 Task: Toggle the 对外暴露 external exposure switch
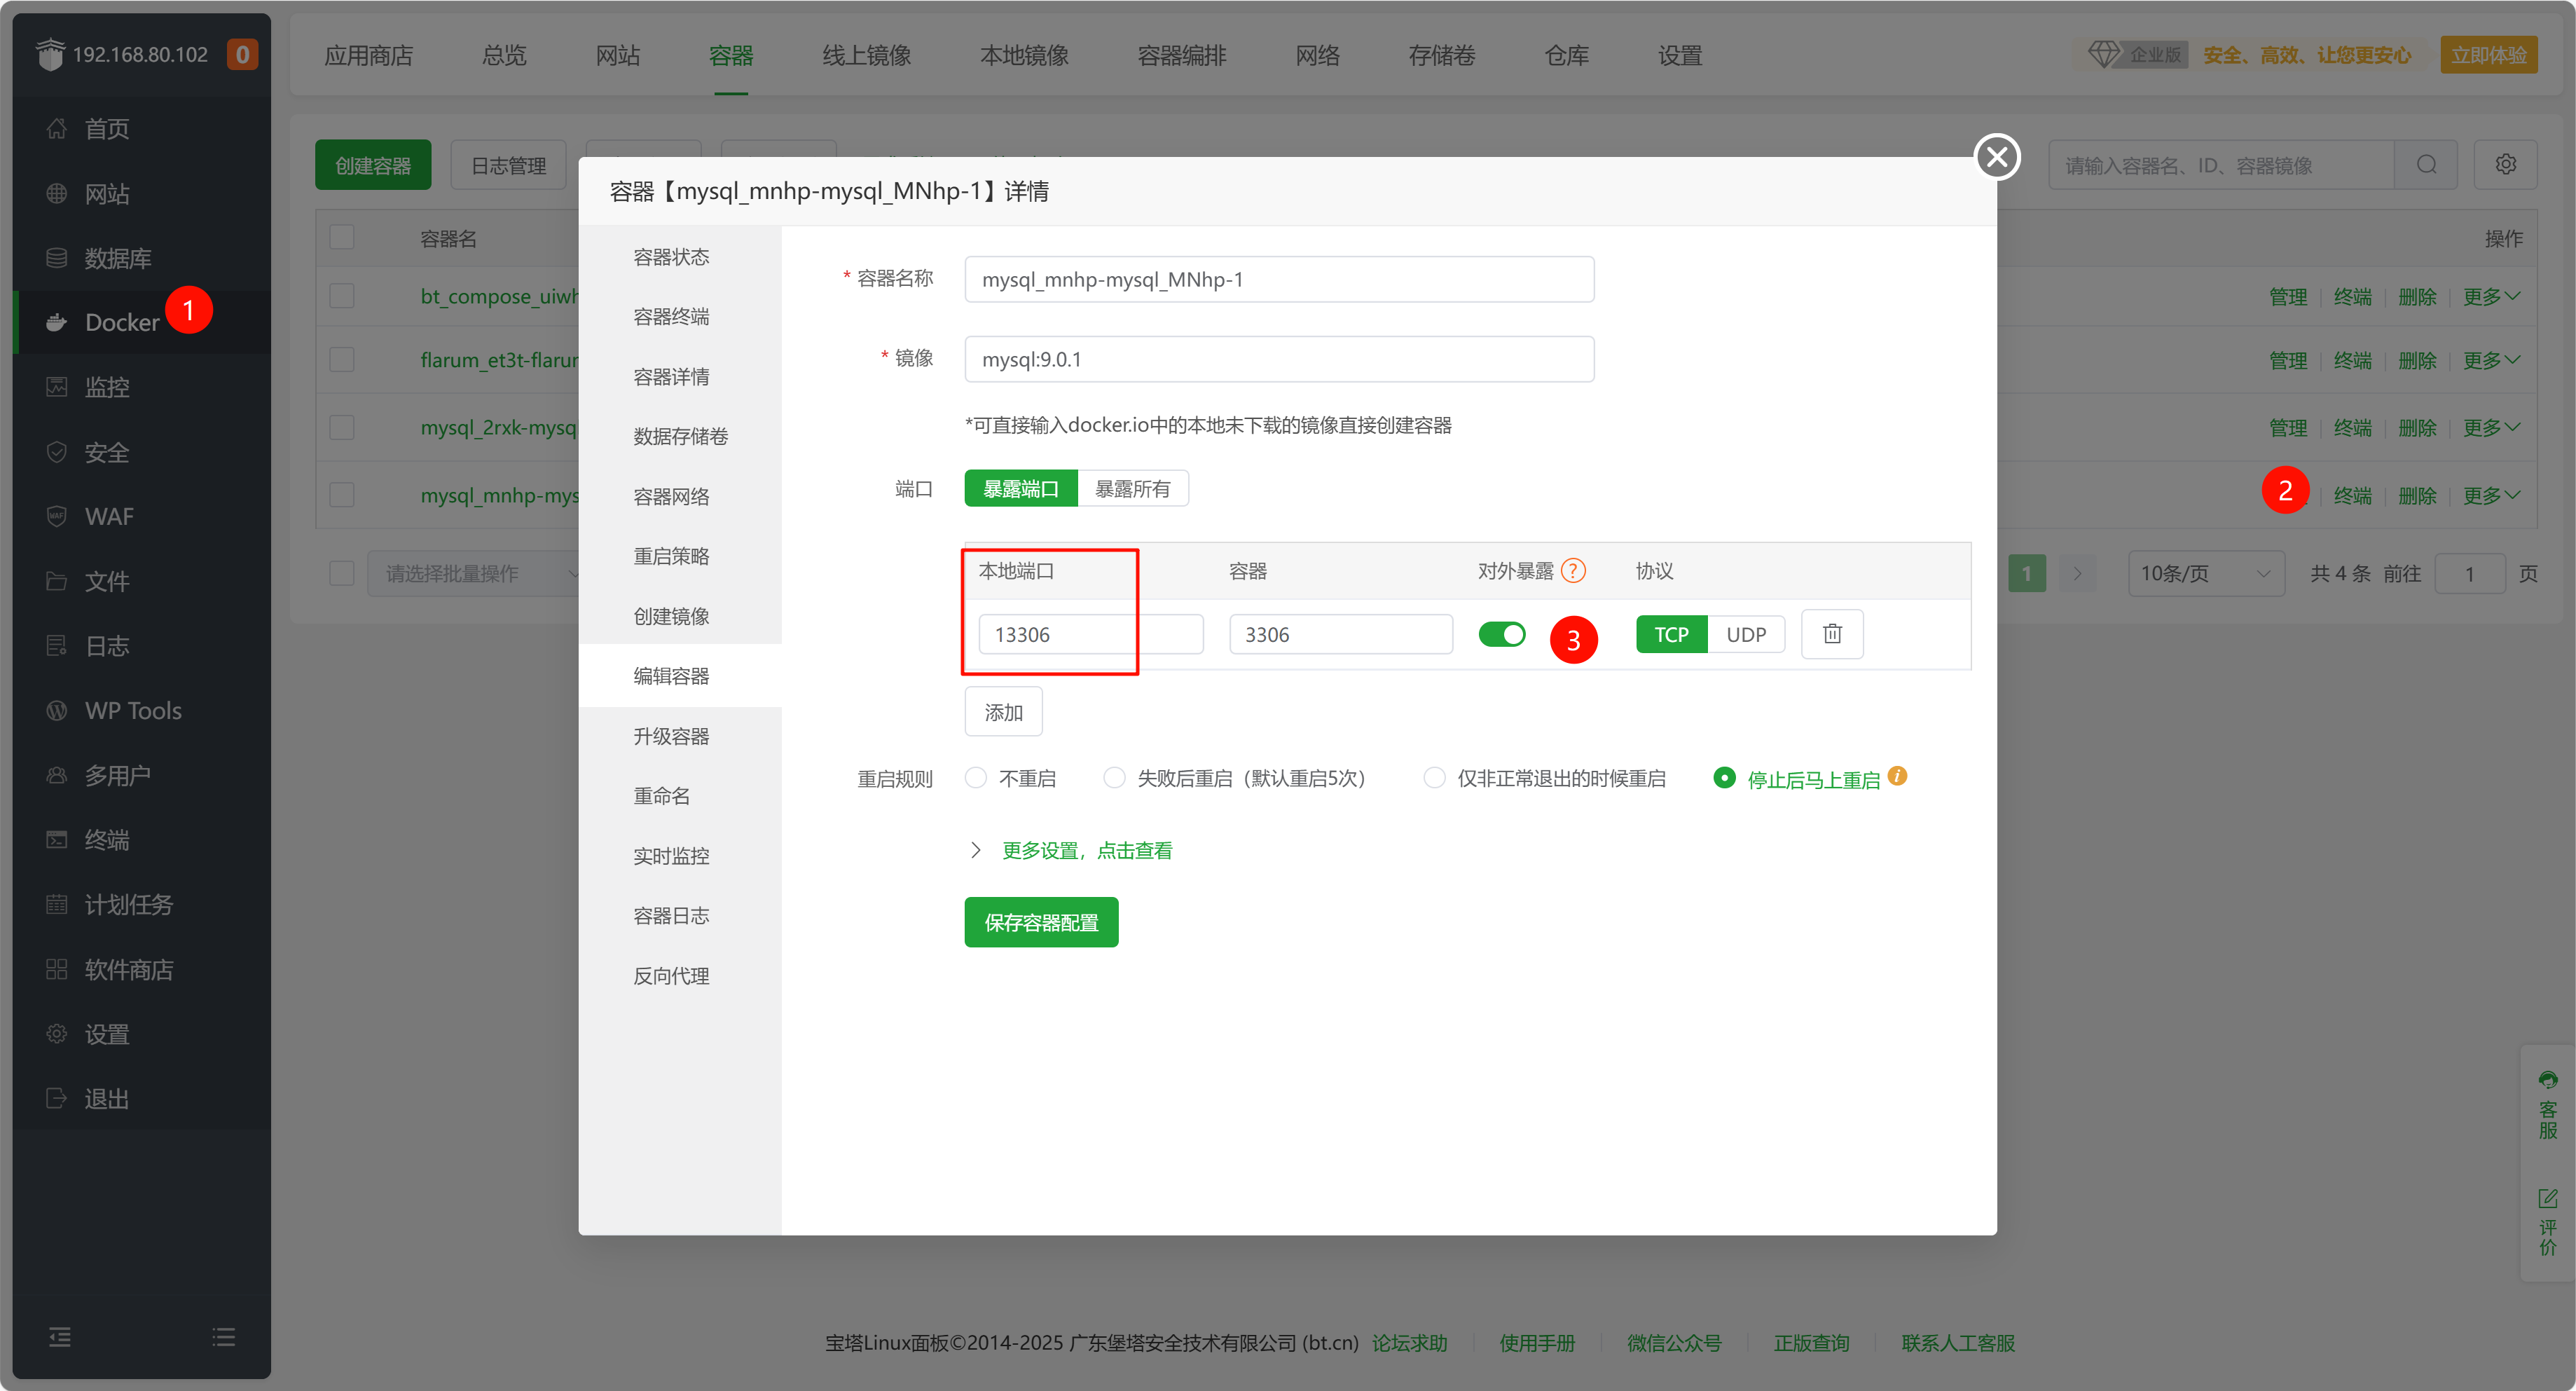tap(1501, 634)
